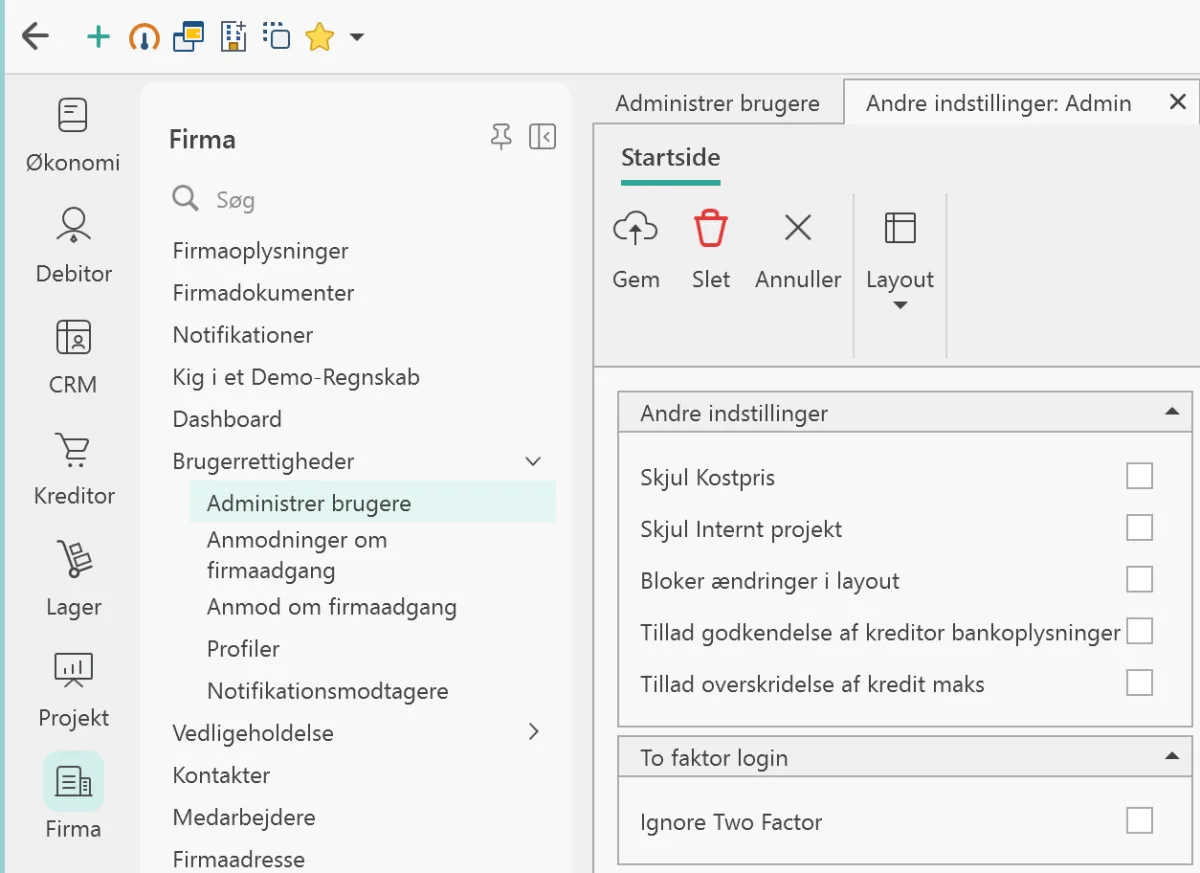The width and height of the screenshot is (1200, 873).
Task: Click Gem cloud save icon
Action: pos(635,229)
